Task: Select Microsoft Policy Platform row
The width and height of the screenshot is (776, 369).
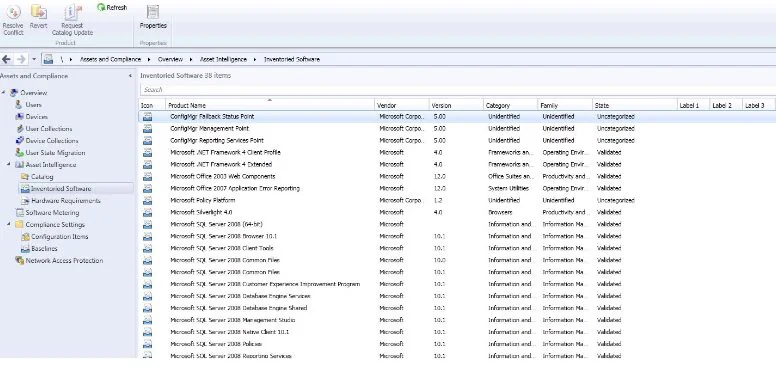Action: pos(456,200)
